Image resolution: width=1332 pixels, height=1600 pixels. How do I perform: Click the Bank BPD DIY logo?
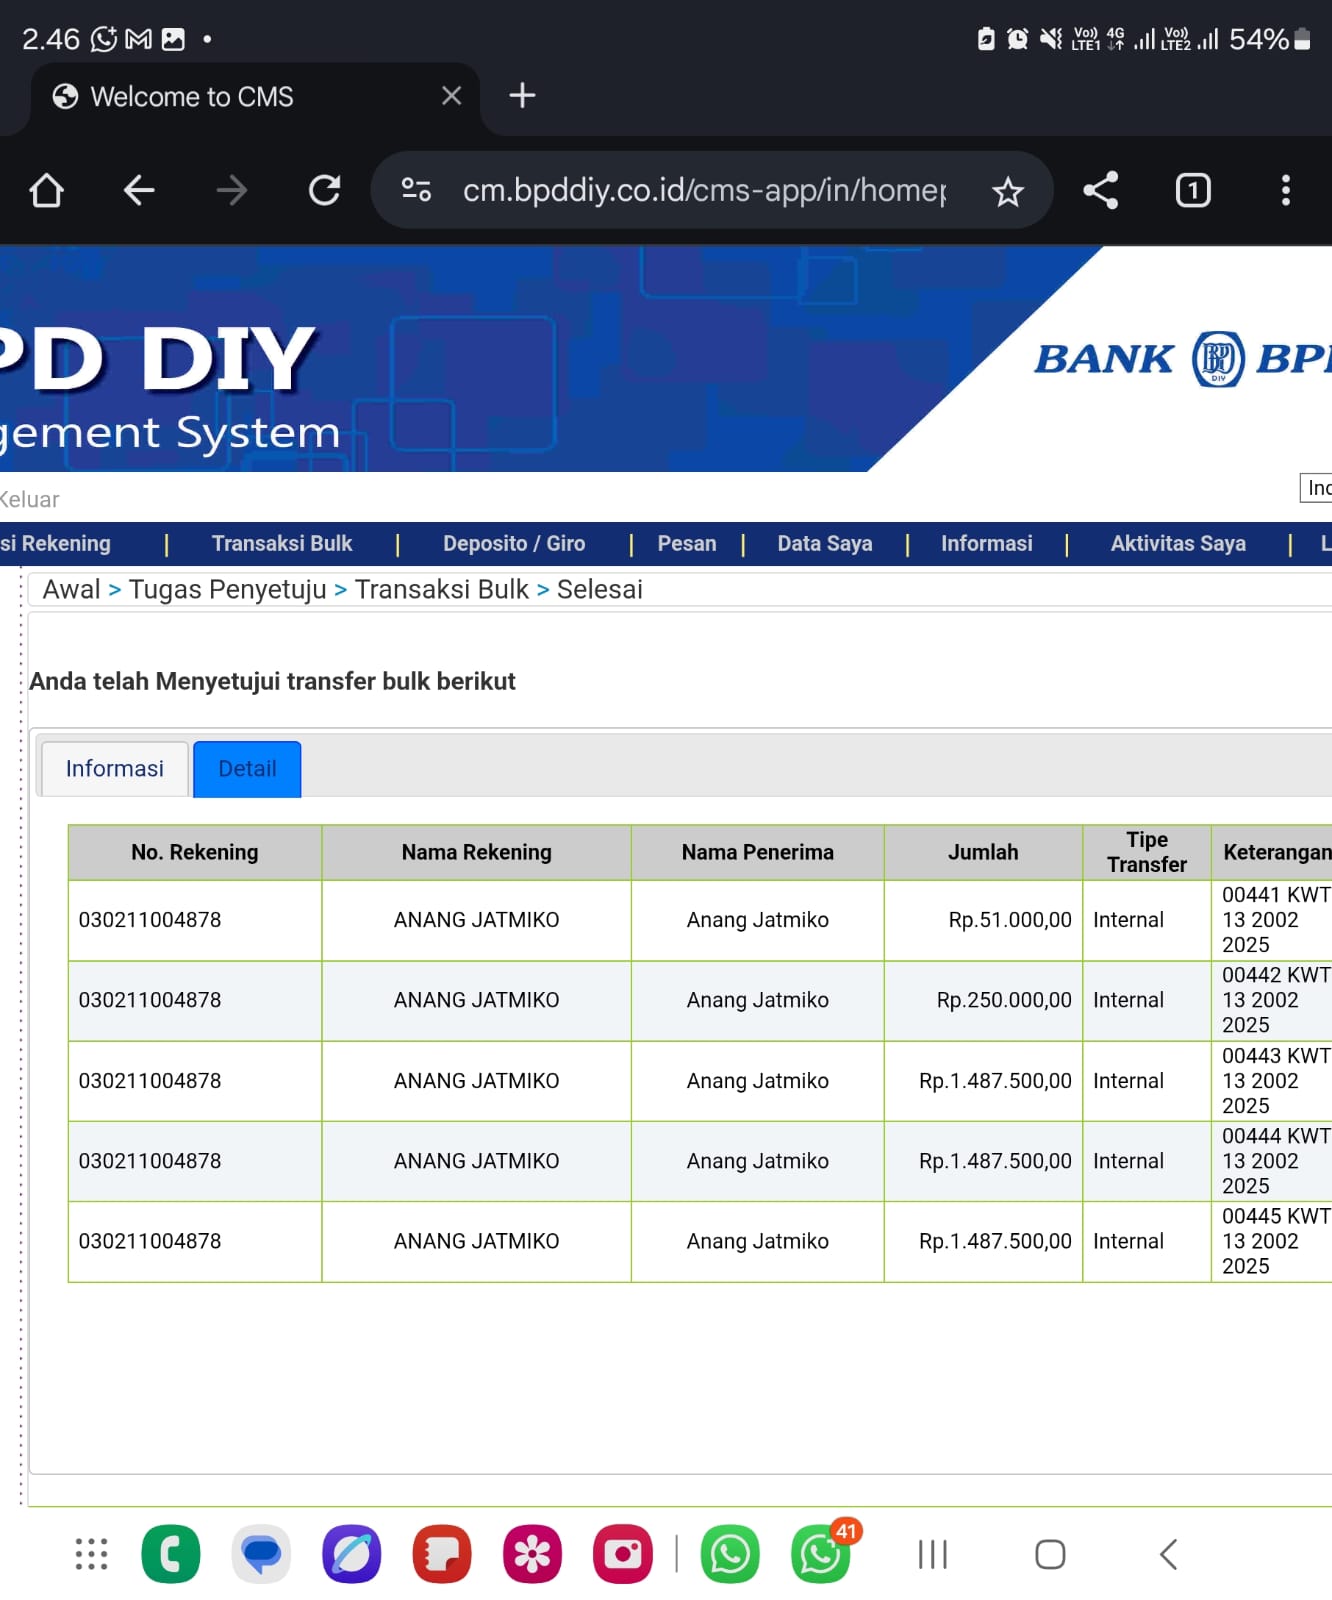pos(1183,358)
